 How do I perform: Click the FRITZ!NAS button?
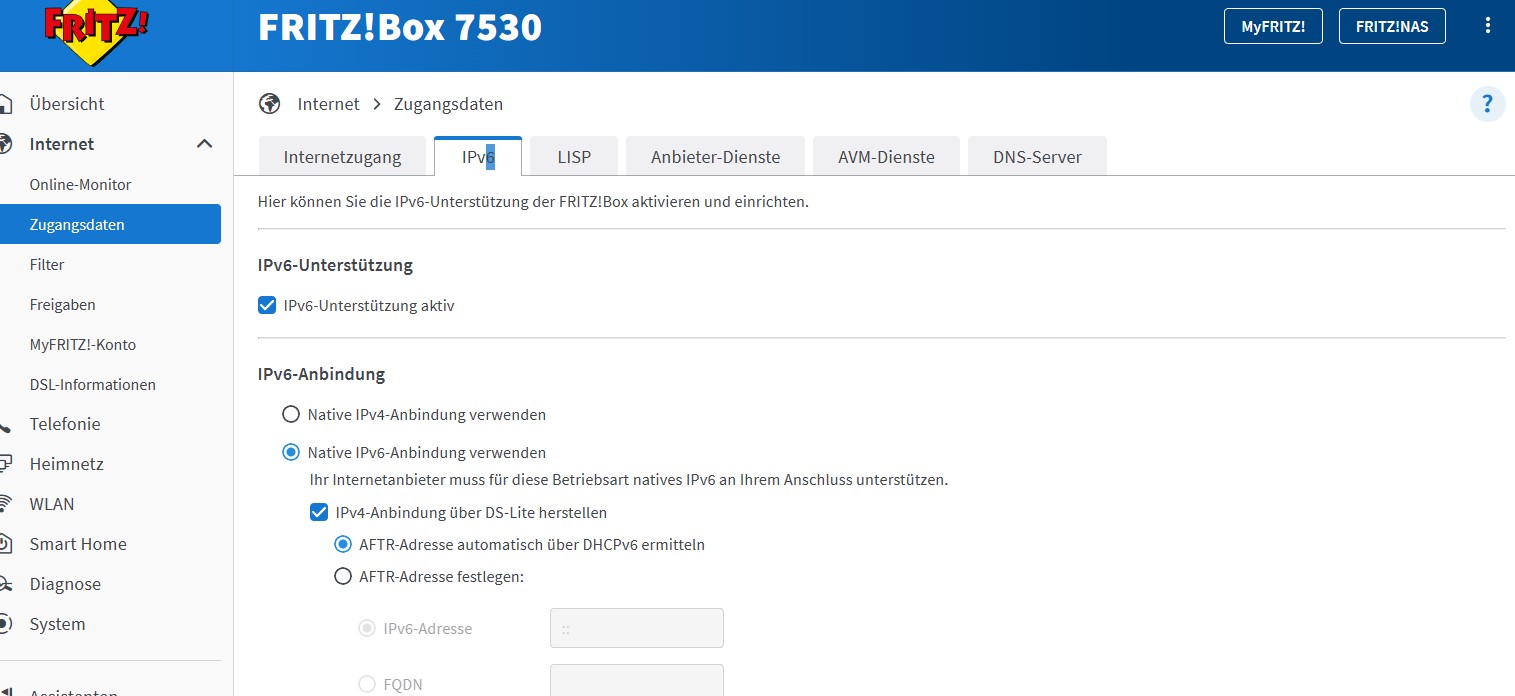tap(1392, 27)
